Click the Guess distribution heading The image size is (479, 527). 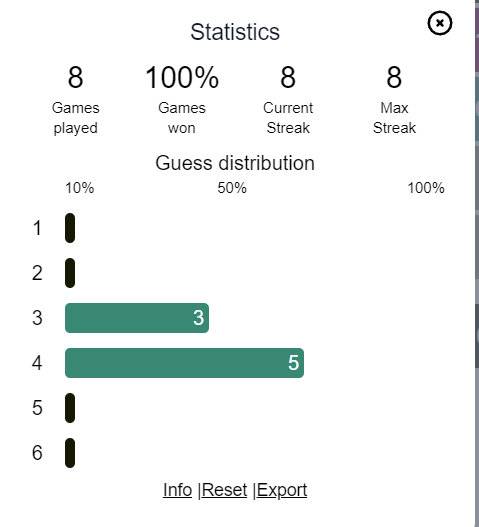coord(235,163)
